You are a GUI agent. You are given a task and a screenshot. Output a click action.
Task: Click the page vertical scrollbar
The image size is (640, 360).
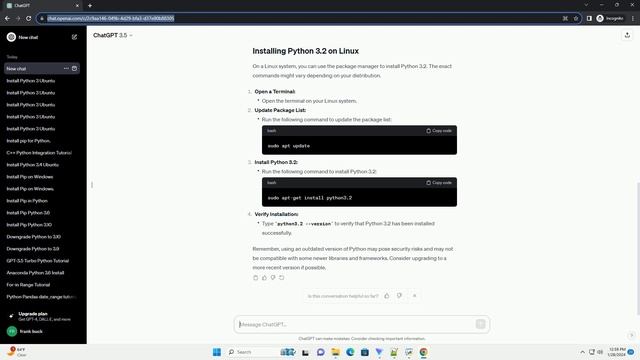[x=638, y=249]
